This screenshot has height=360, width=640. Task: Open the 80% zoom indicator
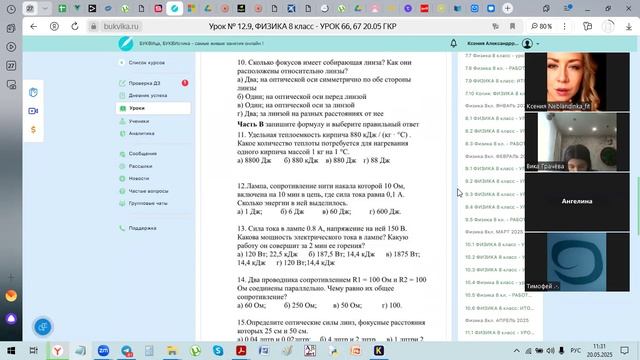tap(542, 27)
